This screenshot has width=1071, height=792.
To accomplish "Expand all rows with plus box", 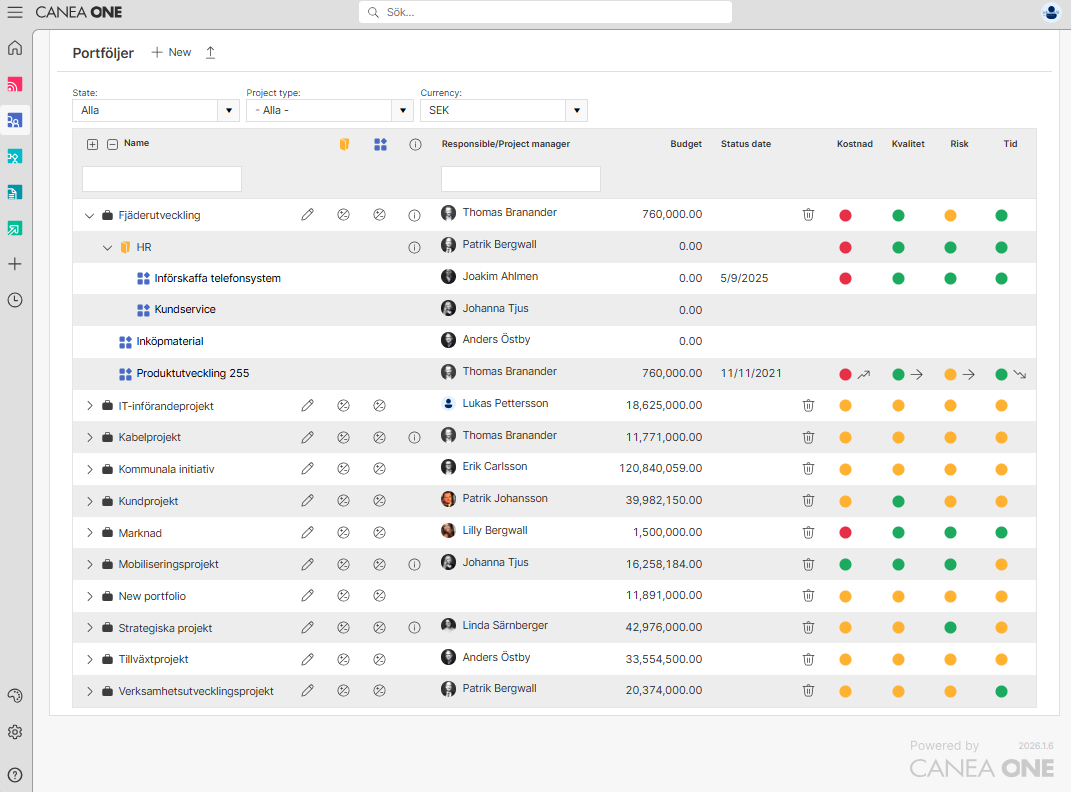I will coord(92,144).
